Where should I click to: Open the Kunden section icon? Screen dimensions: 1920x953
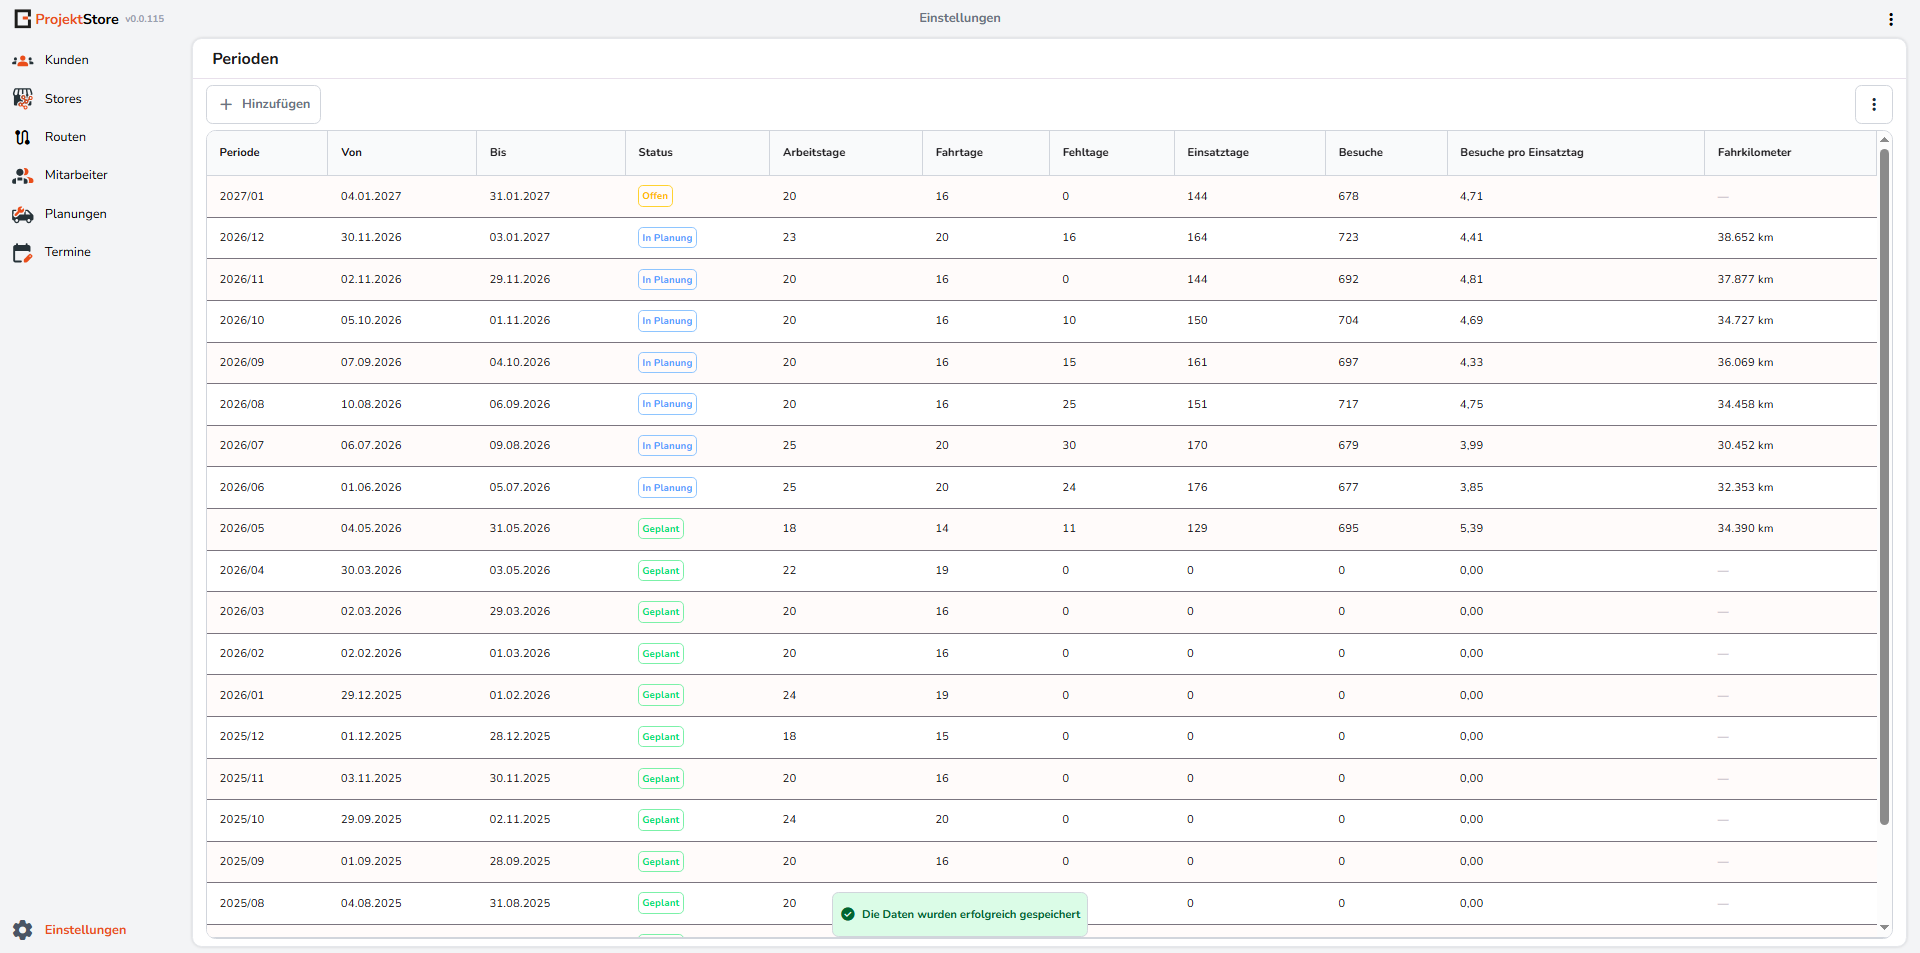point(23,60)
